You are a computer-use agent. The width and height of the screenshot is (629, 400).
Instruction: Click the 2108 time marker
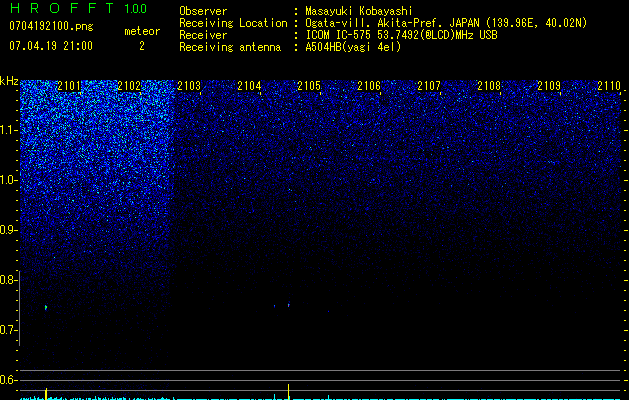tap(489, 86)
